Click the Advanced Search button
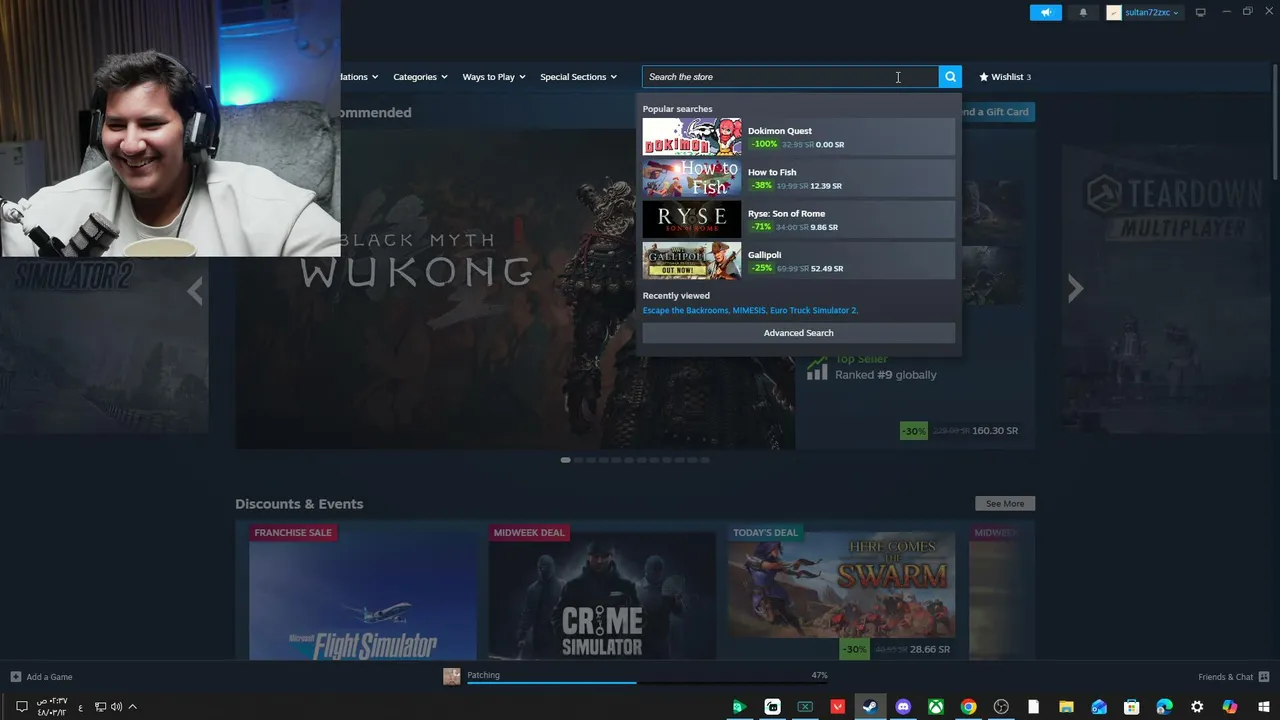This screenshot has height=720, width=1280. click(x=798, y=333)
